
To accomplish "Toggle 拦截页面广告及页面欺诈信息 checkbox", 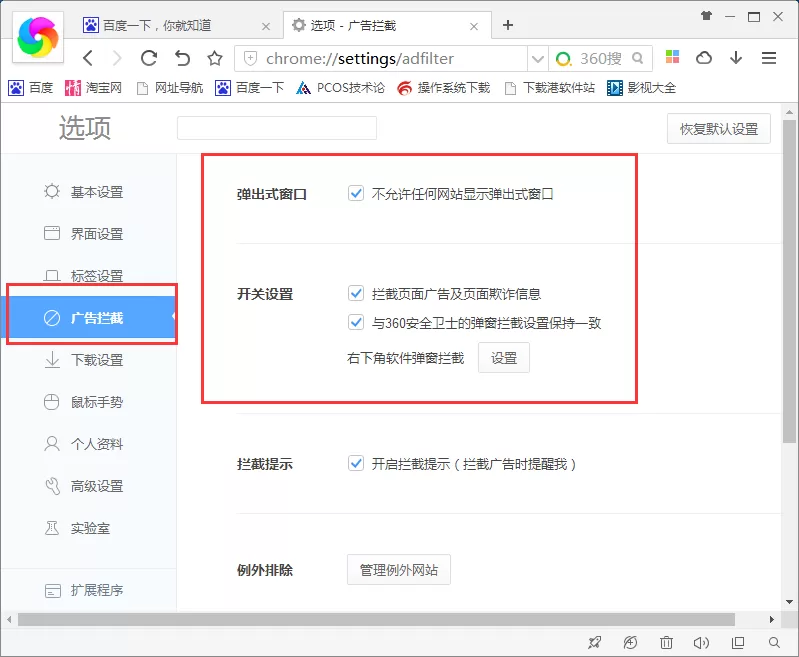I will [x=356, y=293].
